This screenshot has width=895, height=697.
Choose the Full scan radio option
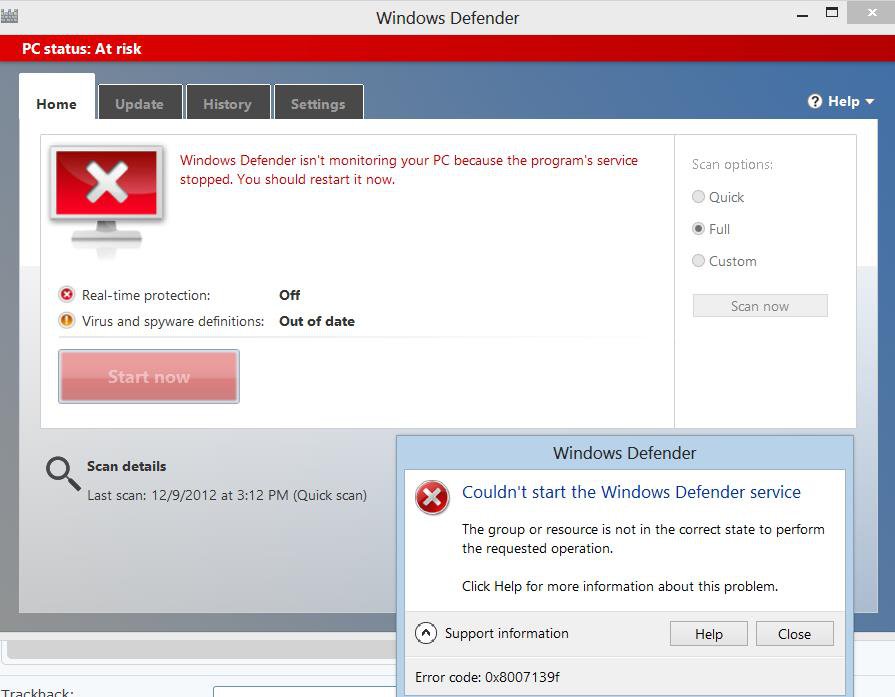tap(699, 229)
